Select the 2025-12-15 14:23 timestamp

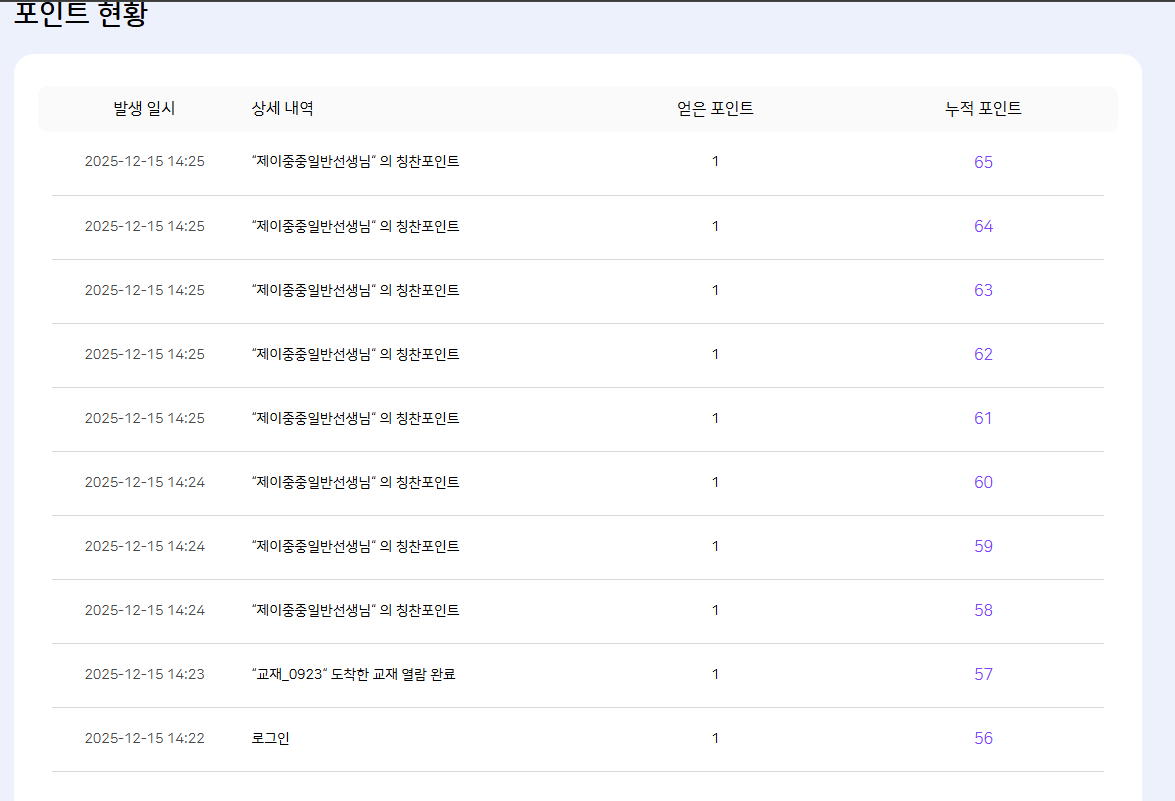[x=145, y=674]
